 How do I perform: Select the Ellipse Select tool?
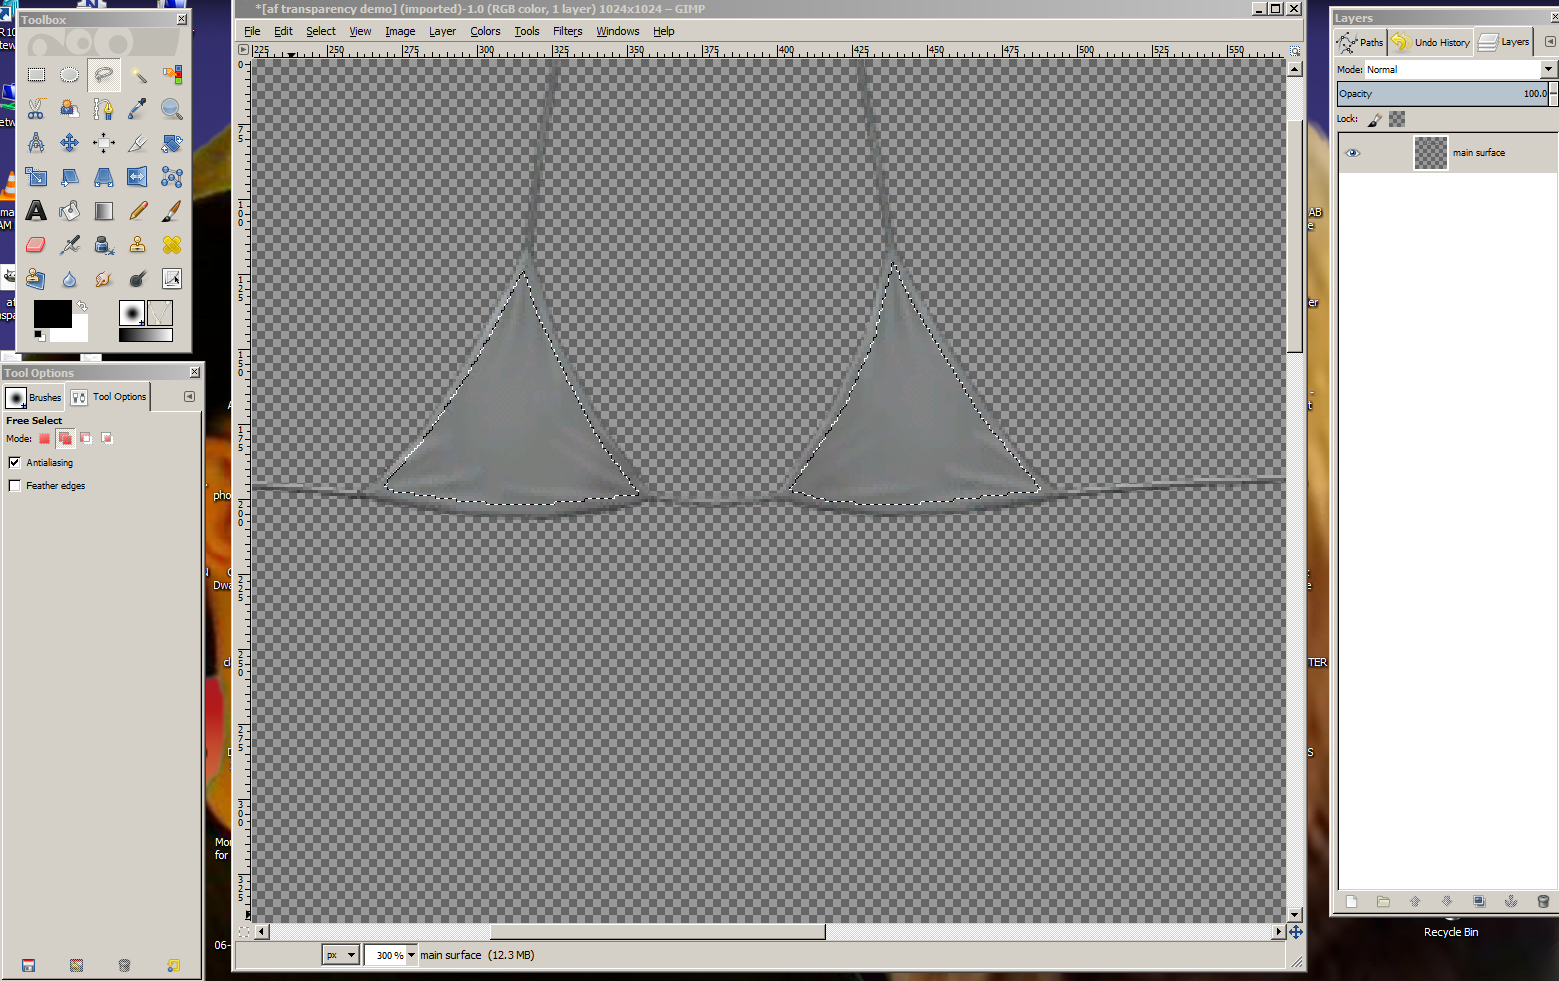tap(69, 75)
